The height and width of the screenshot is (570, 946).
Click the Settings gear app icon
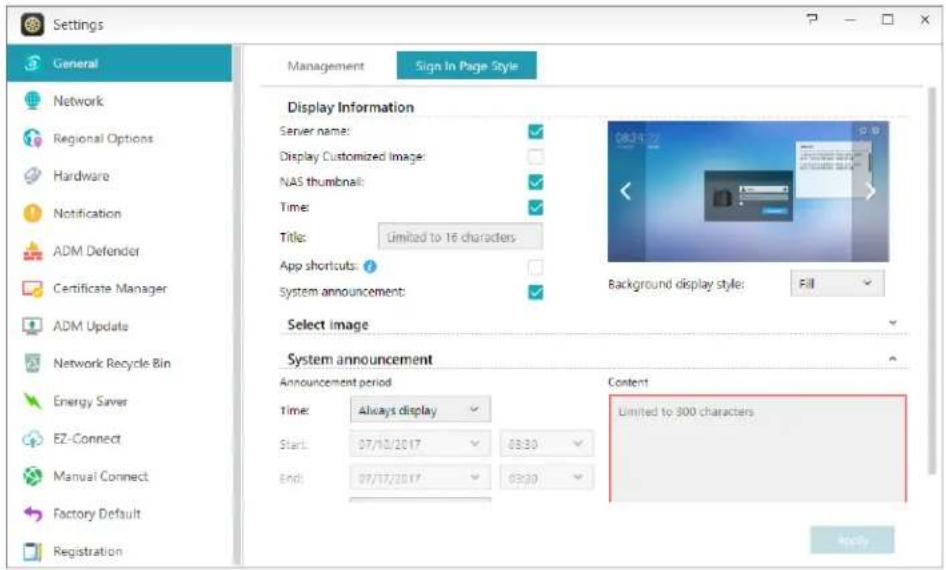[32, 24]
